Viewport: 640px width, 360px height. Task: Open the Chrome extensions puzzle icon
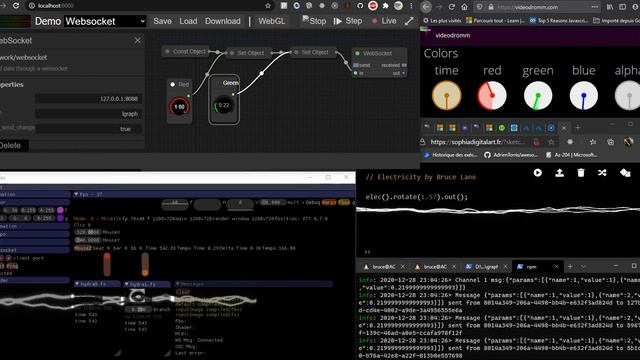pos(385,6)
